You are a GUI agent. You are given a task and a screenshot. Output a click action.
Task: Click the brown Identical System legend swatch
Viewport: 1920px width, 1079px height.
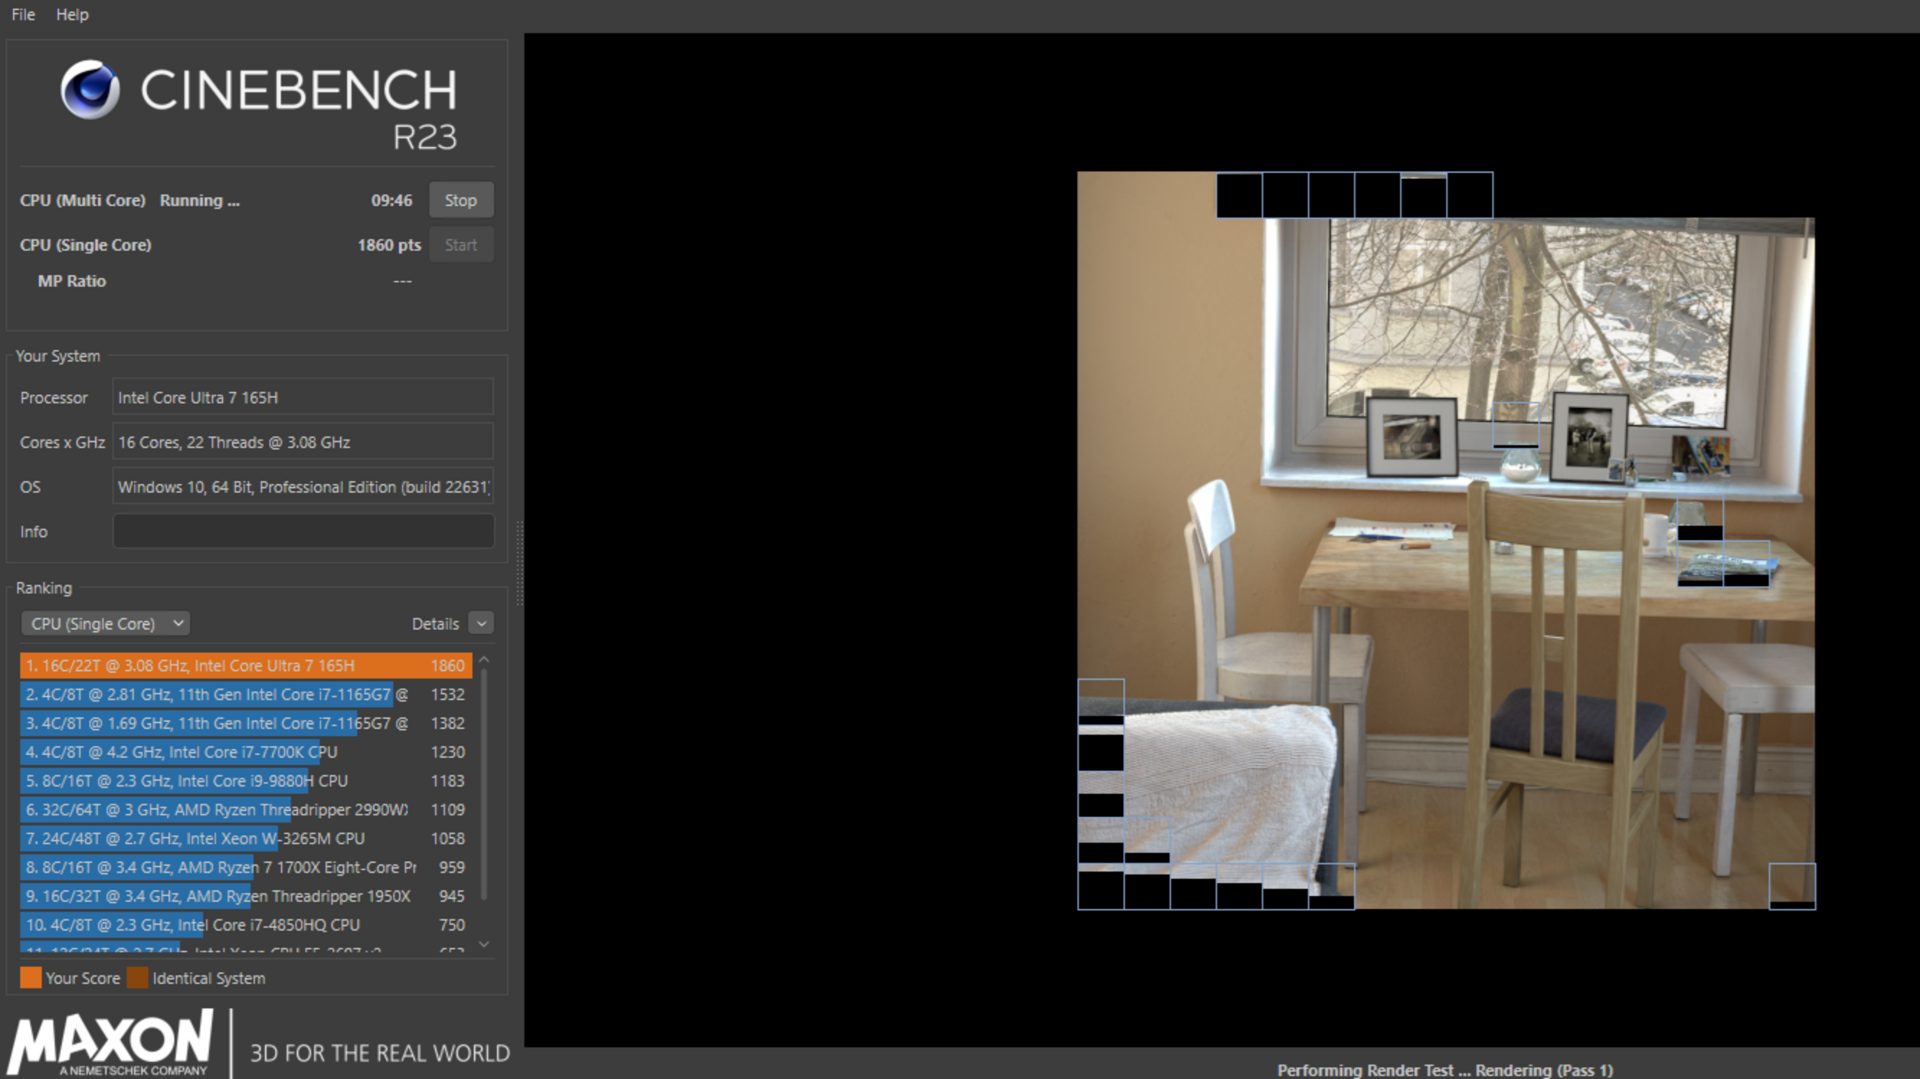coord(137,978)
